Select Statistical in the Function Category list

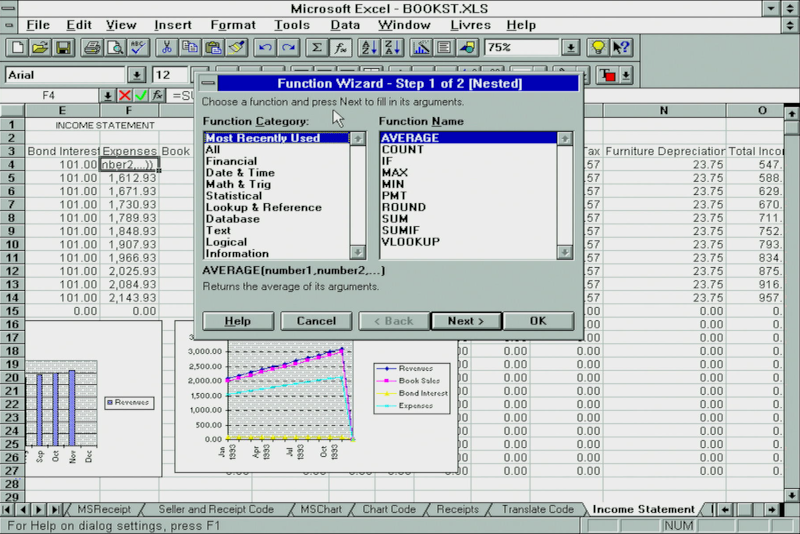pyautogui.click(x=234, y=196)
